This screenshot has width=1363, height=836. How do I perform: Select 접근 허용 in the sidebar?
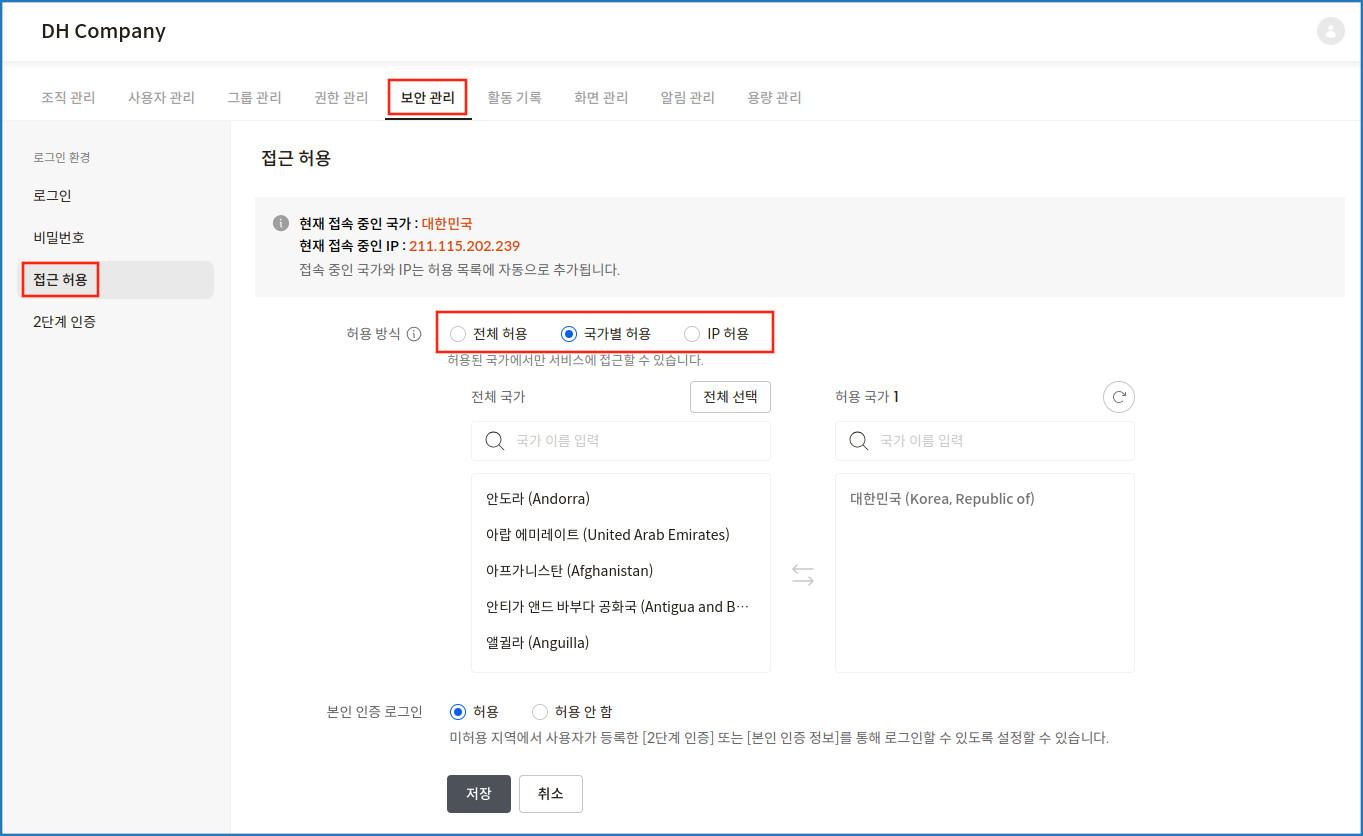(118, 280)
